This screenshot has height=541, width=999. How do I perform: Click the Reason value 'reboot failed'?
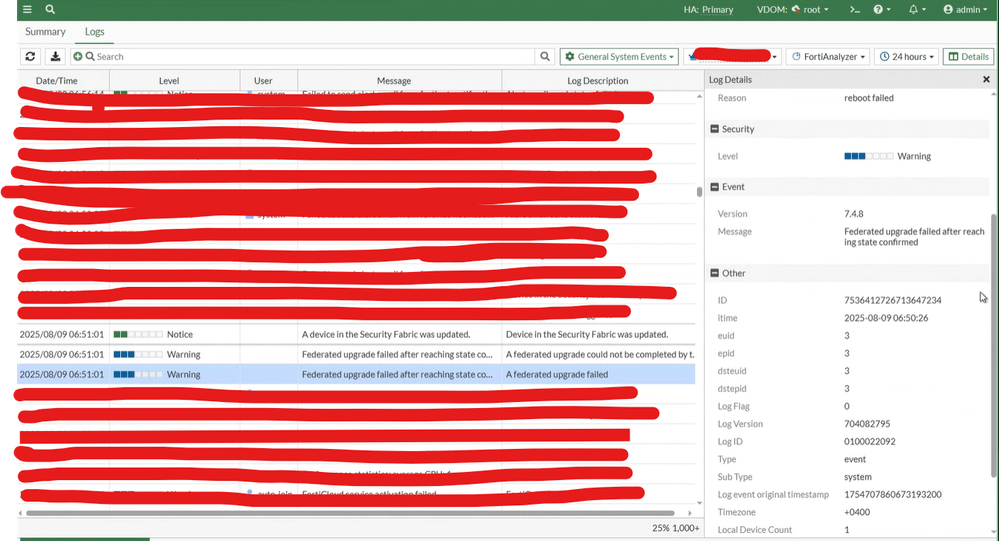pyautogui.click(x=868, y=98)
